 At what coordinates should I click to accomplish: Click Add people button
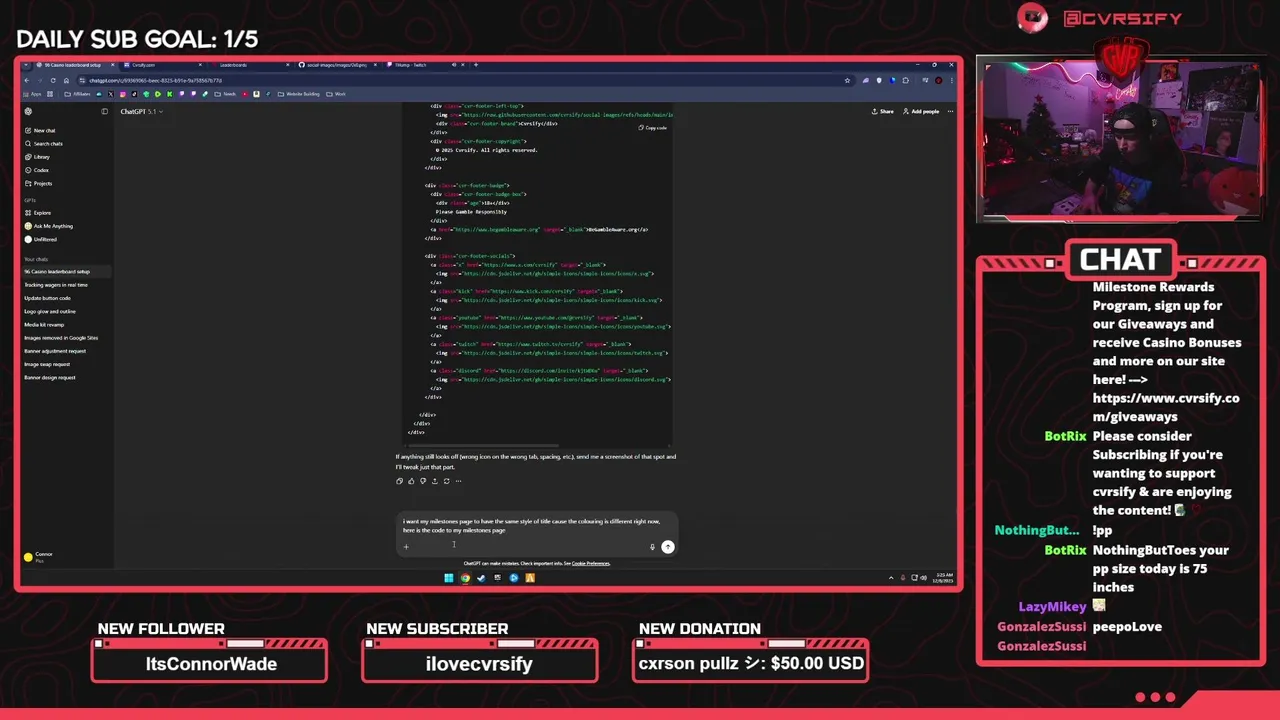921,111
